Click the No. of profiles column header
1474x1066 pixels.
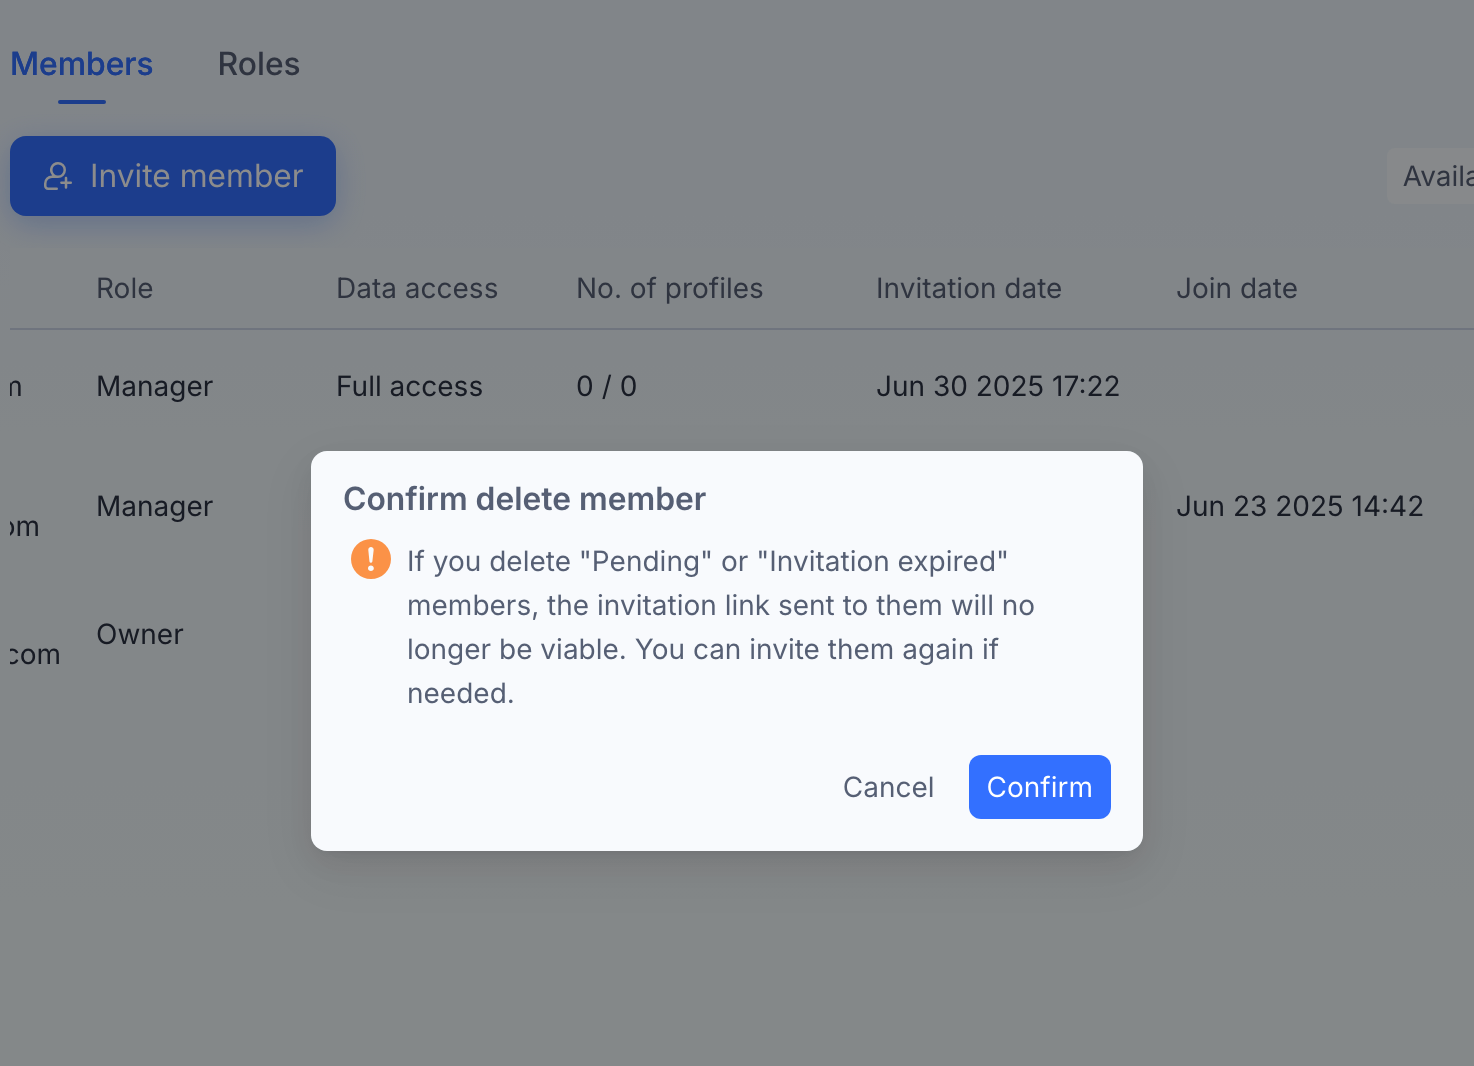coord(670,288)
